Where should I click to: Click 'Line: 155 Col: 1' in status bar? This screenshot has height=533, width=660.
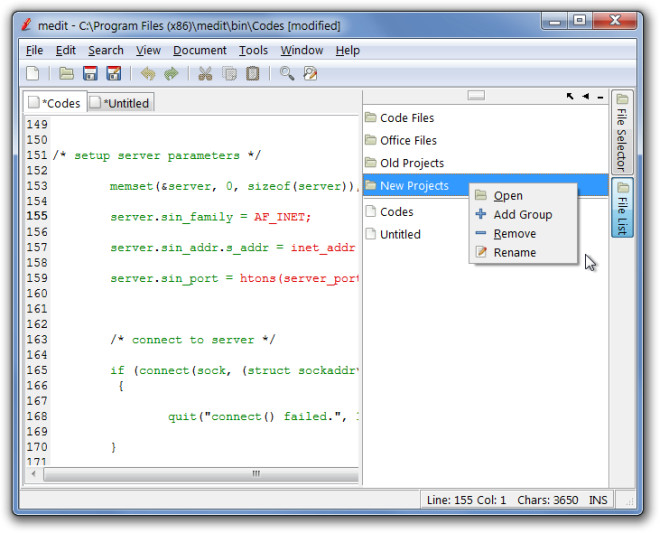(466, 500)
